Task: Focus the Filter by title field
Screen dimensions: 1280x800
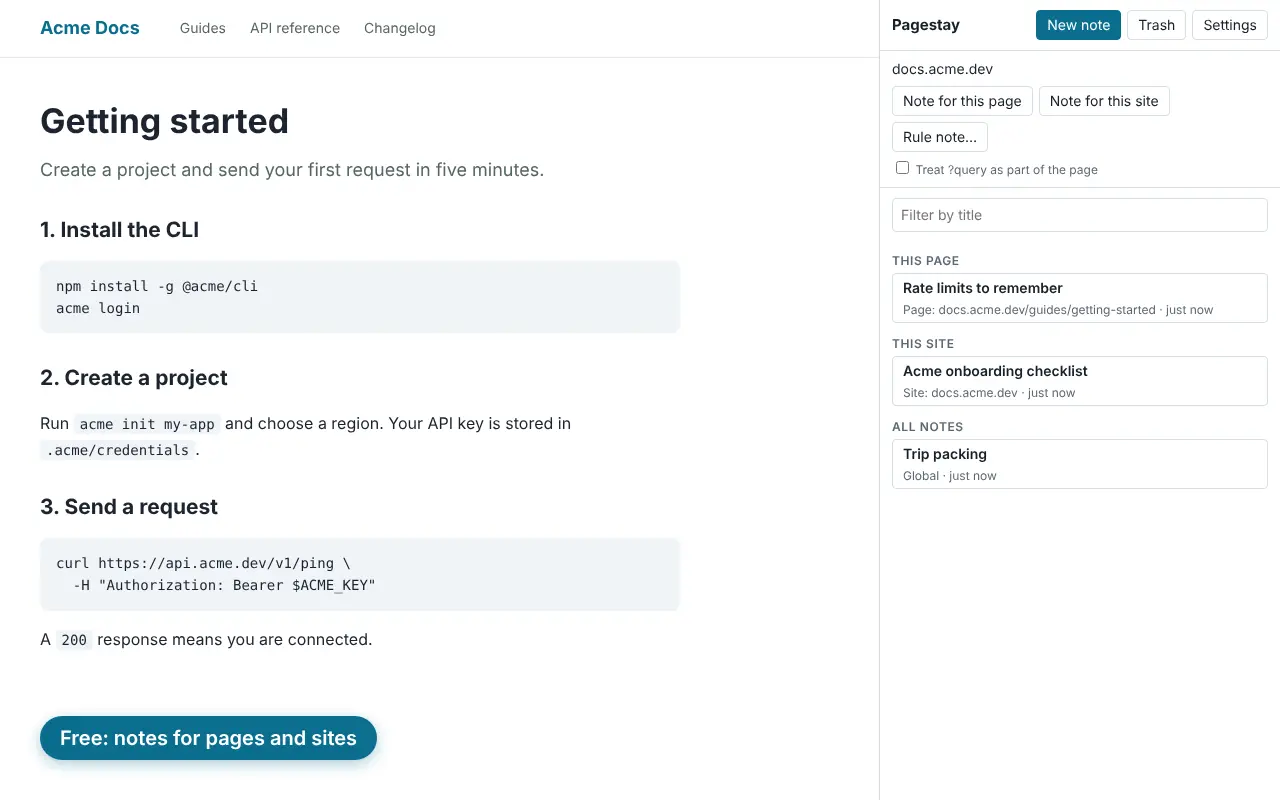Action: [x=1080, y=215]
